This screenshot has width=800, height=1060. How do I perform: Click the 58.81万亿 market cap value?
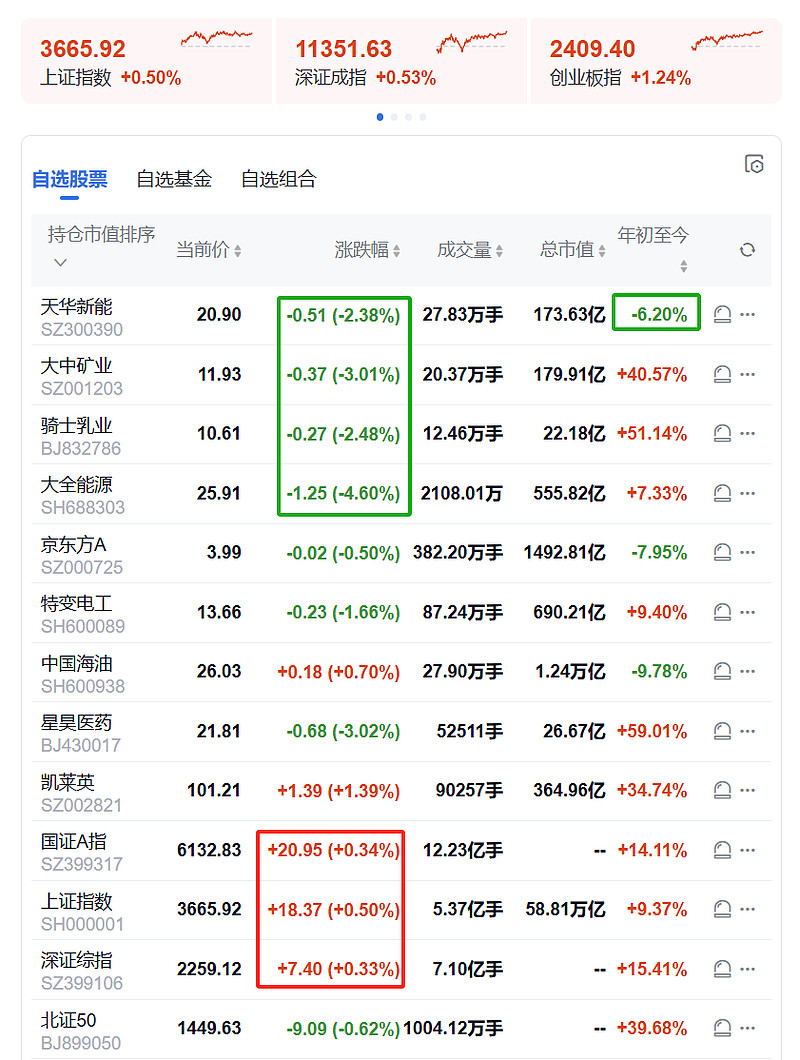pyautogui.click(x=565, y=910)
